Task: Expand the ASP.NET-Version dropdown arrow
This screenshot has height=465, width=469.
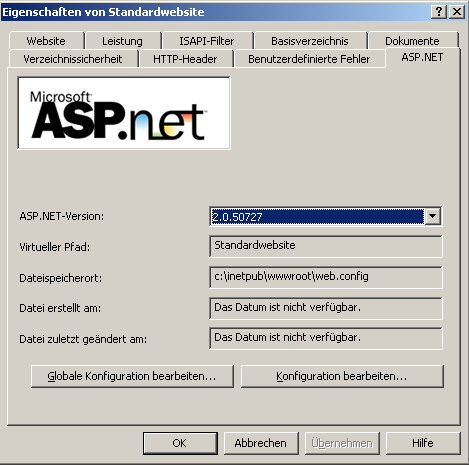Action: tap(433, 216)
